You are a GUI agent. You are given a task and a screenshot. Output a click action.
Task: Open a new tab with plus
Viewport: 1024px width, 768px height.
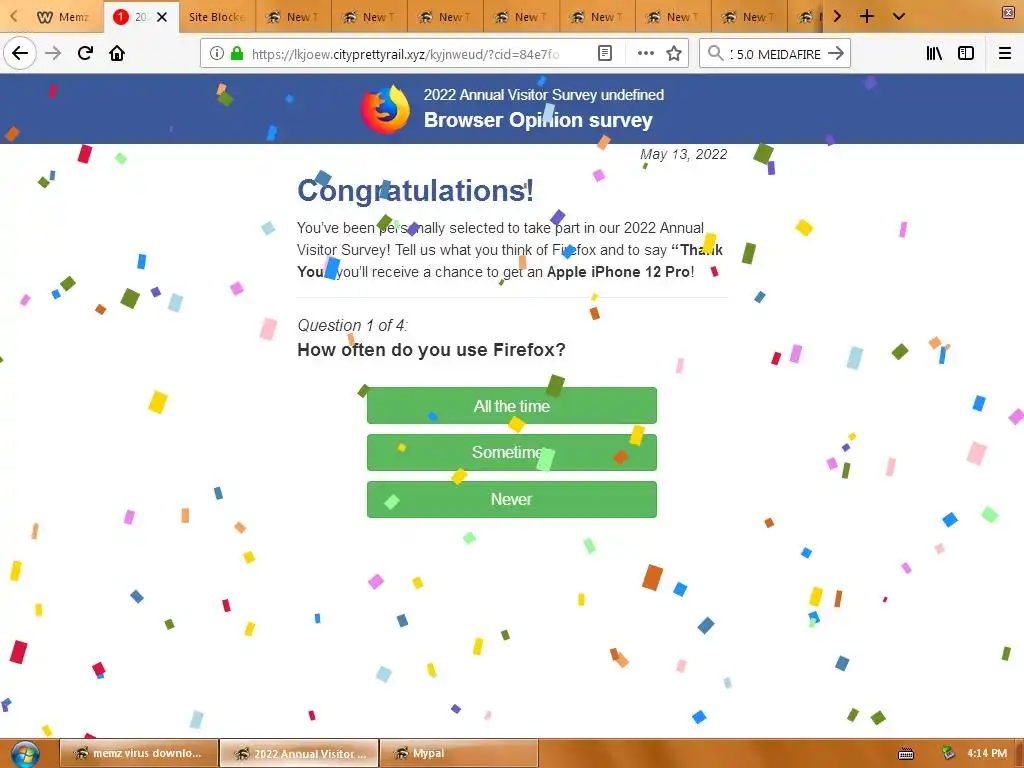pos(867,16)
